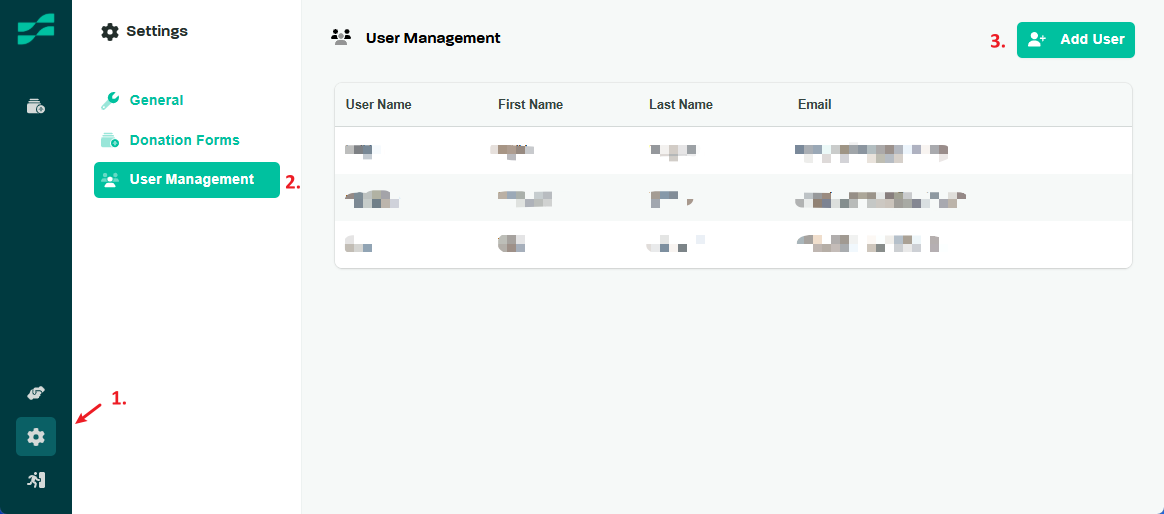
Task: Click the people icon beside the User Management heading
Action: point(341,38)
